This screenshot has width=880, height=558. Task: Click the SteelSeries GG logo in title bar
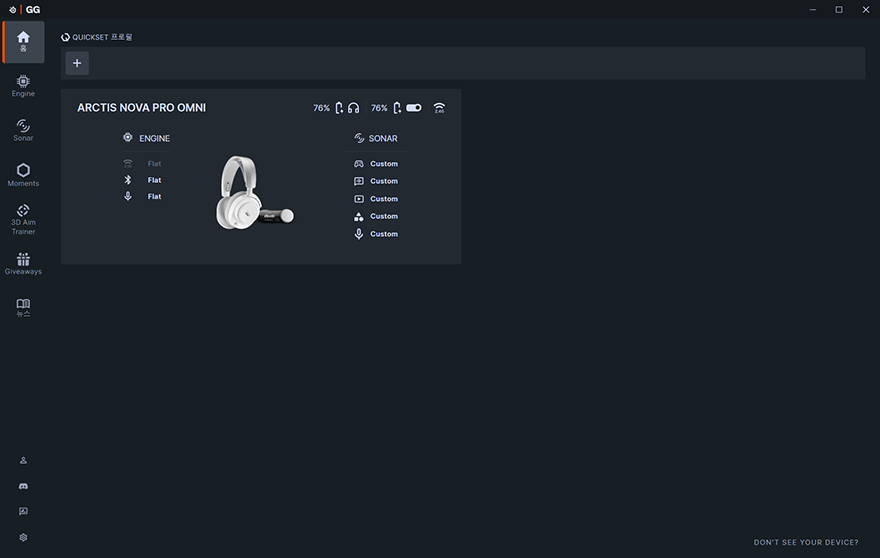pos(25,10)
